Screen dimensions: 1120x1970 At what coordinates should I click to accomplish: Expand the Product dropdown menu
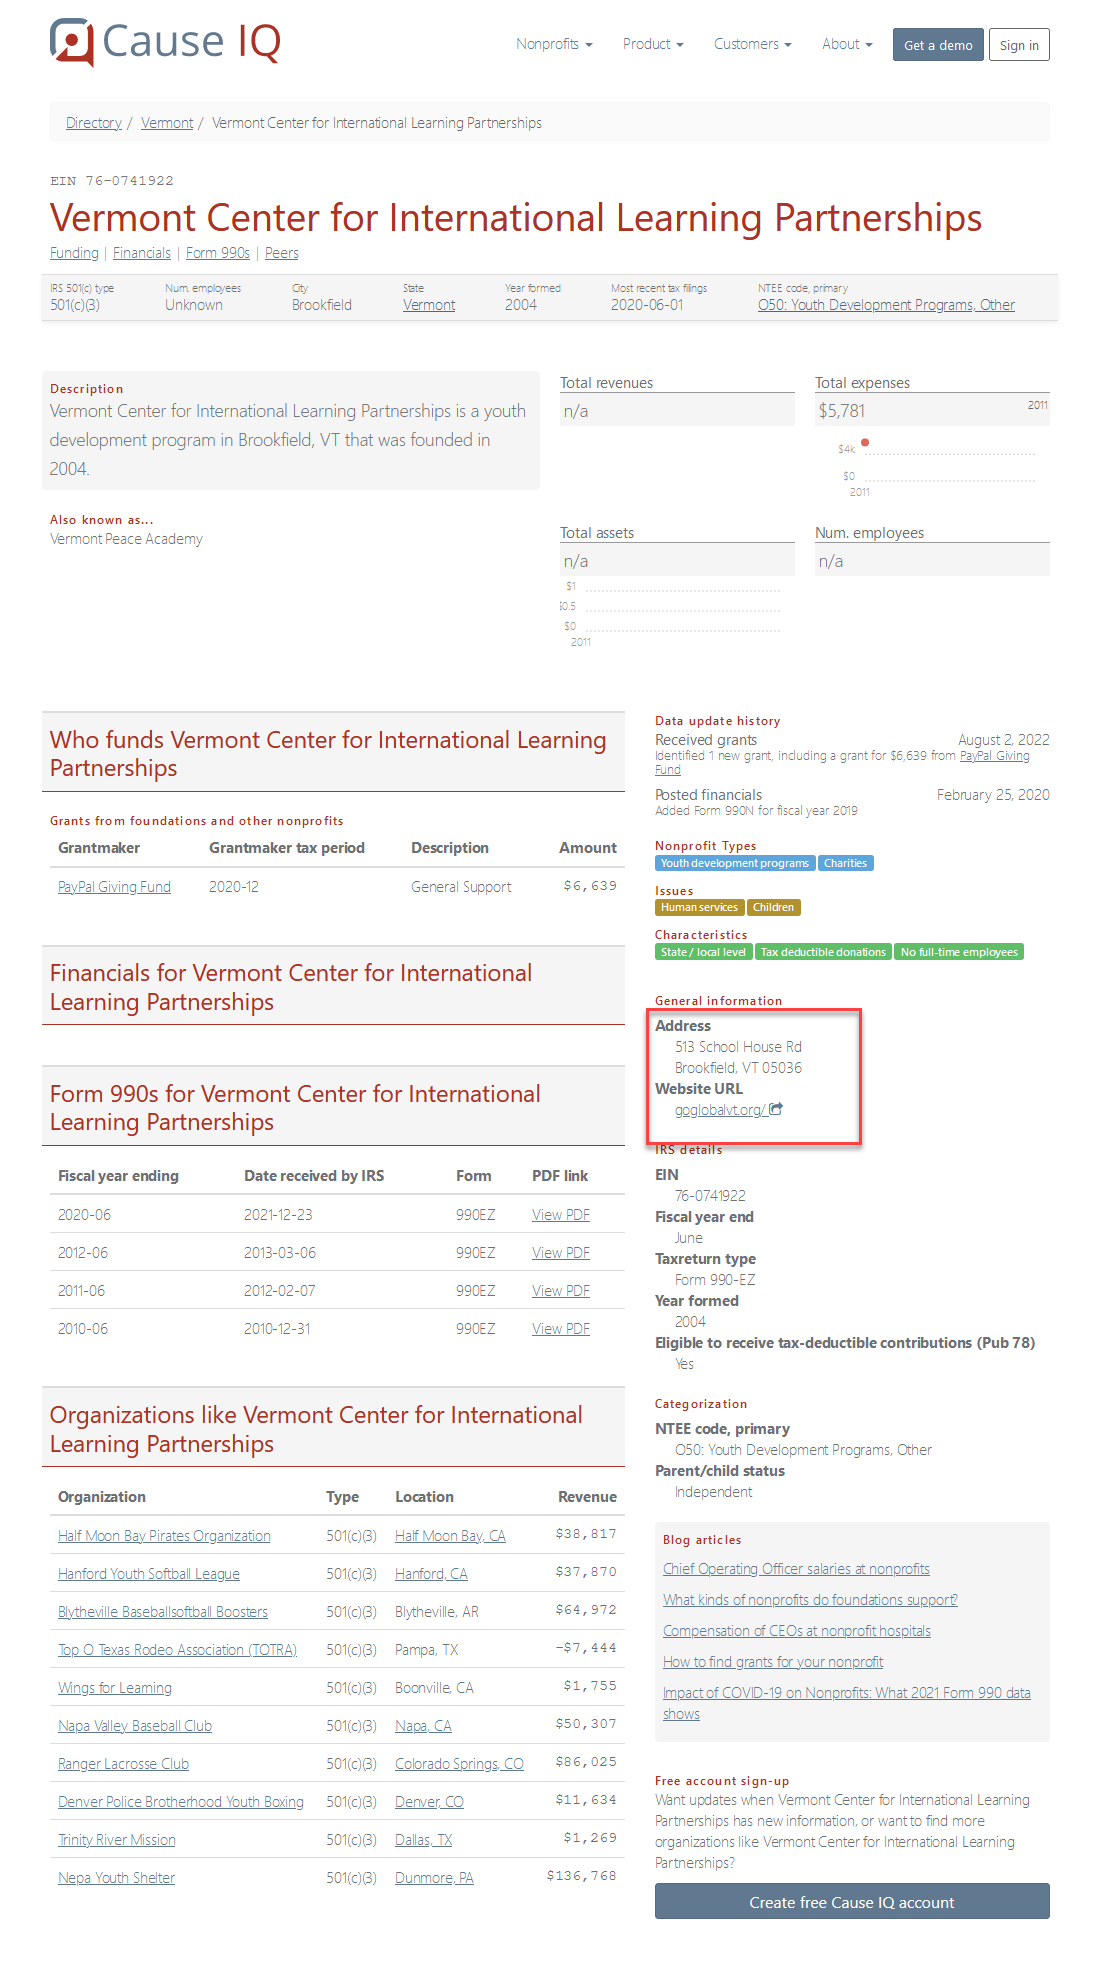653,44
